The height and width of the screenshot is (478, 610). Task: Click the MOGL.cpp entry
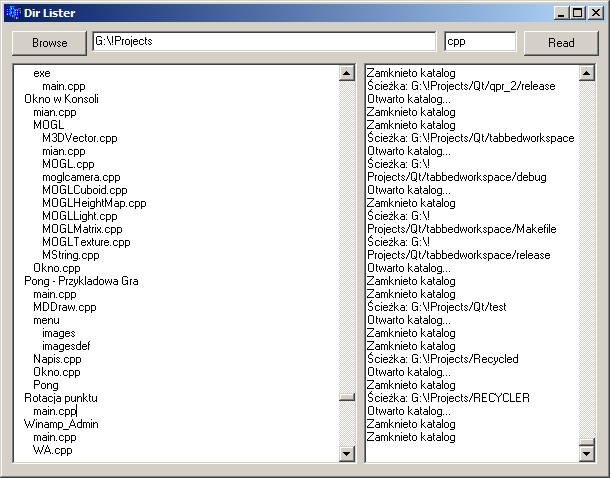point(68,164)
